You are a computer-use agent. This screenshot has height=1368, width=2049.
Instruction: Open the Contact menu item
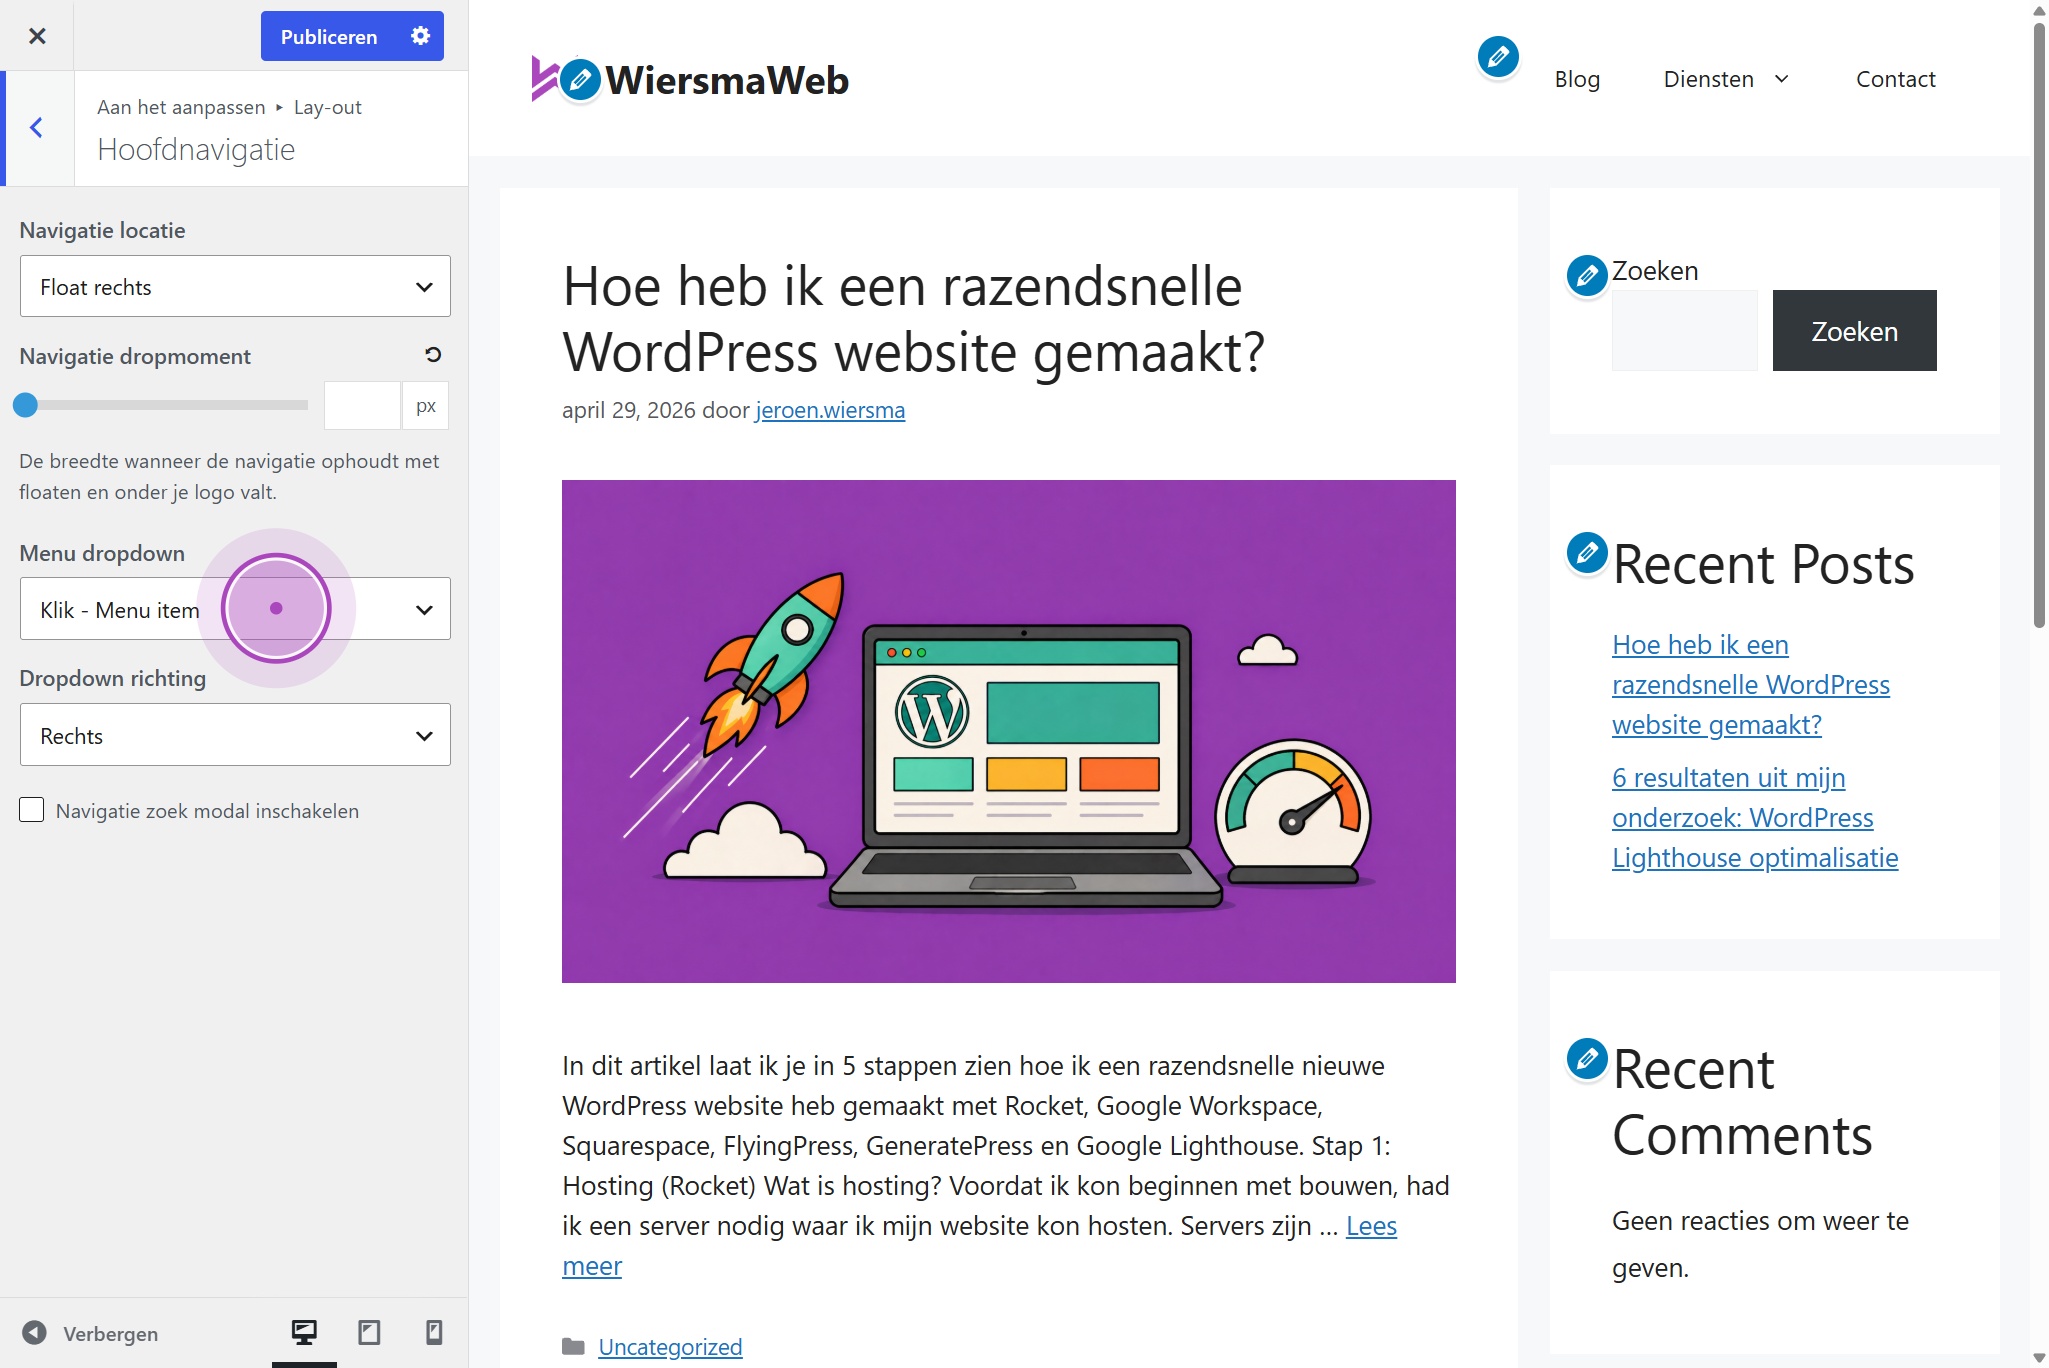click(x=1895, y=79)
